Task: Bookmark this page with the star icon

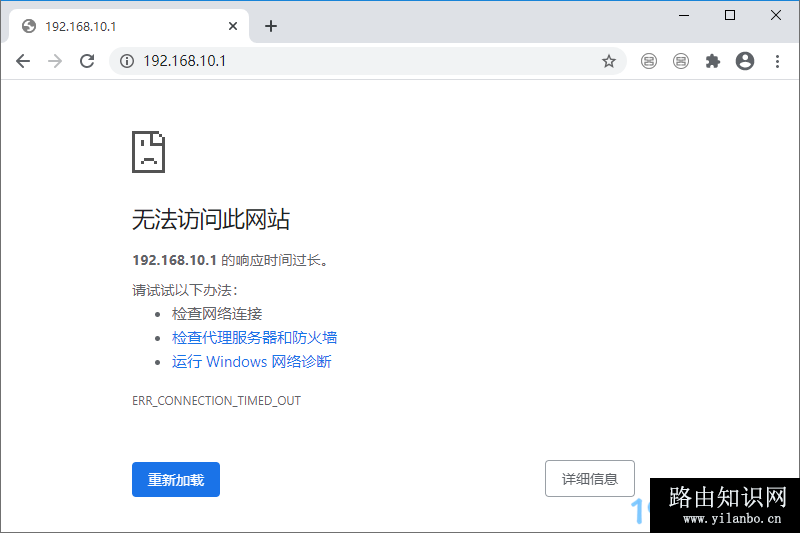Action: [x=609, y=61]
